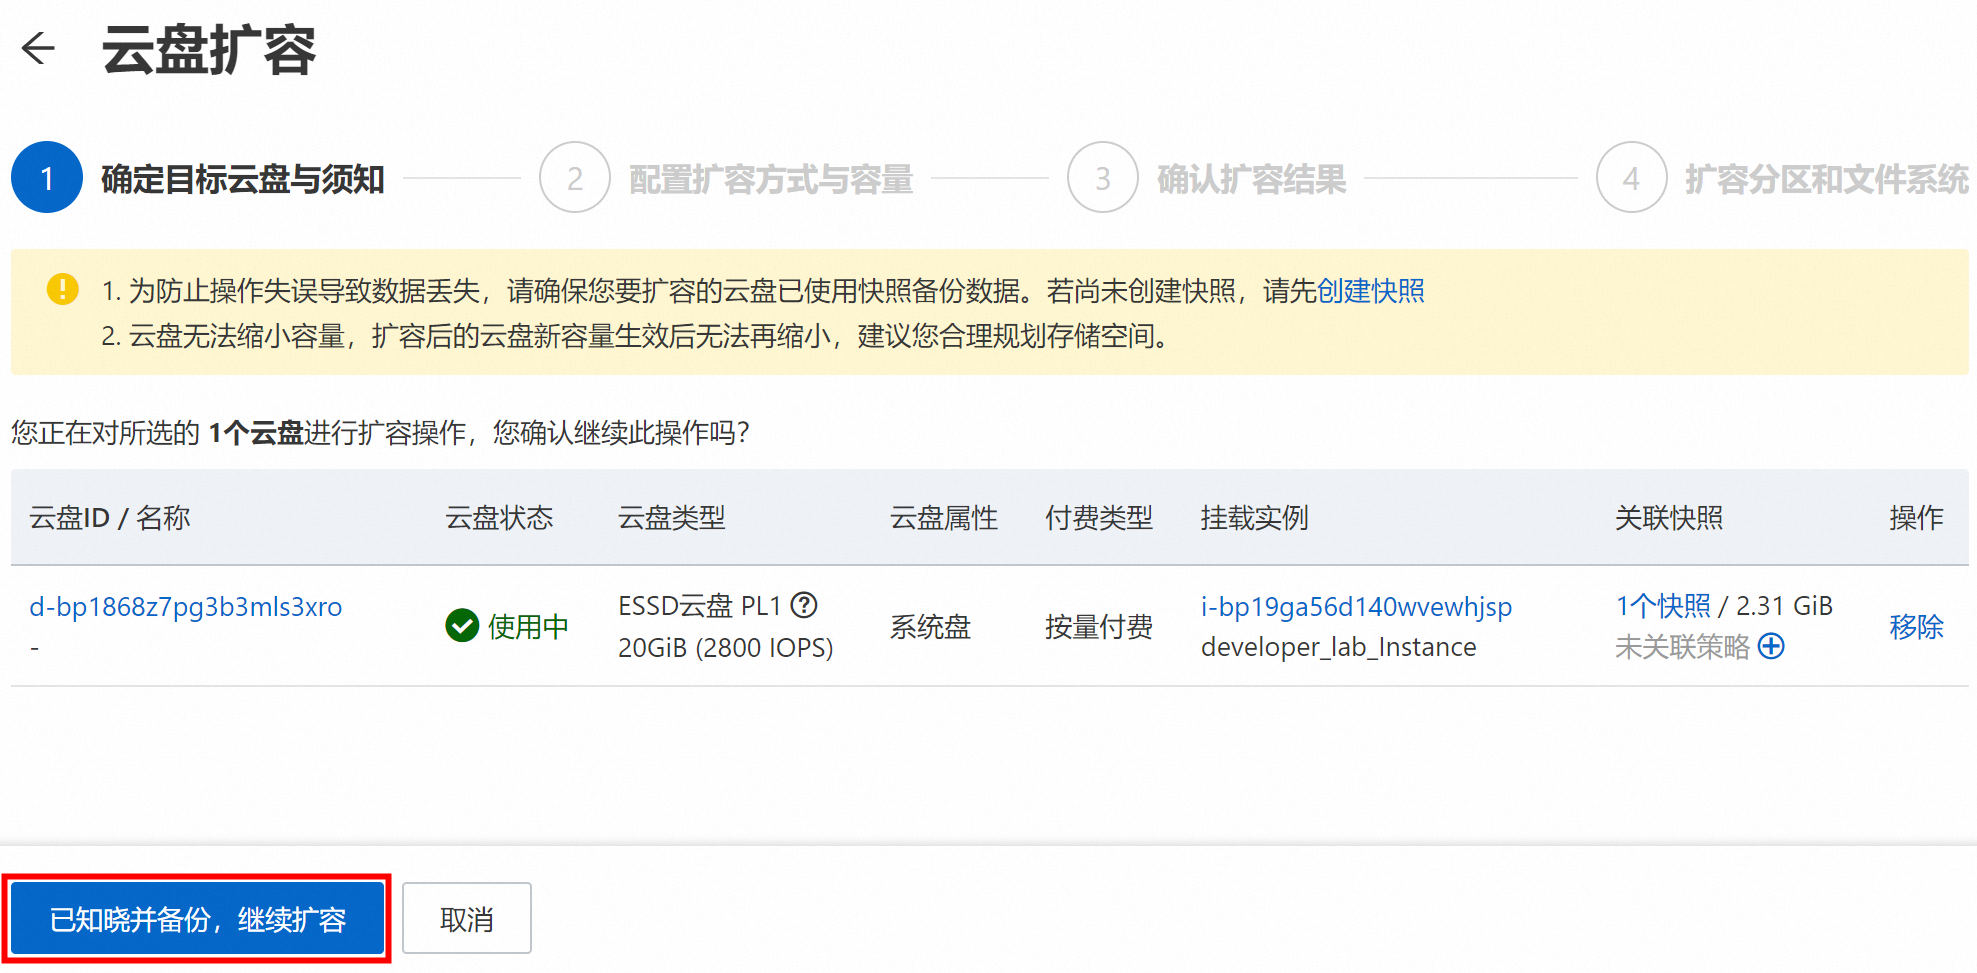Go back using the left arrow icon
Screen dimensions: 1977x973
pyautogui.click(x=38, y=48)
